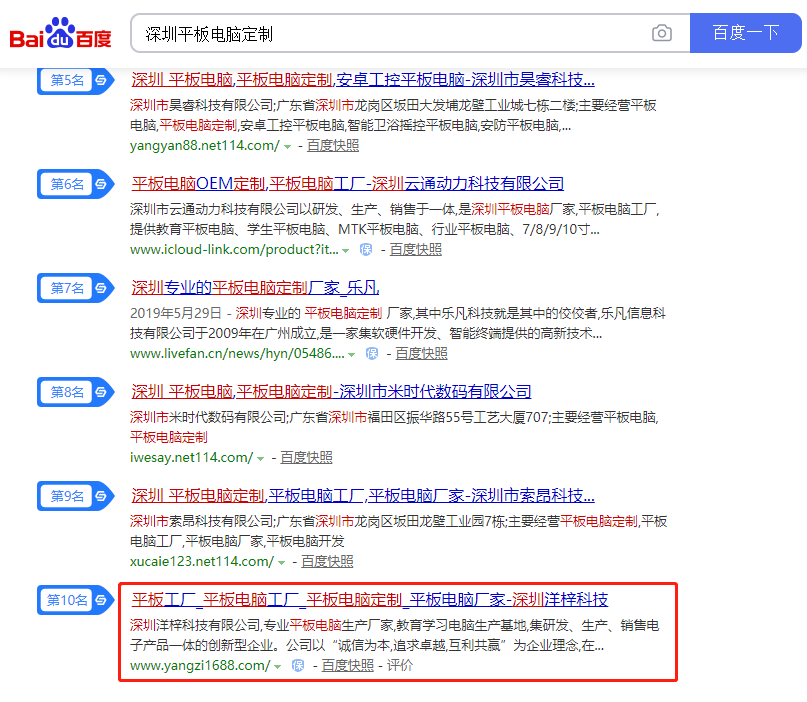Expand dropdown arrow beside xucaie123.net114.com

tap(282, 563)
